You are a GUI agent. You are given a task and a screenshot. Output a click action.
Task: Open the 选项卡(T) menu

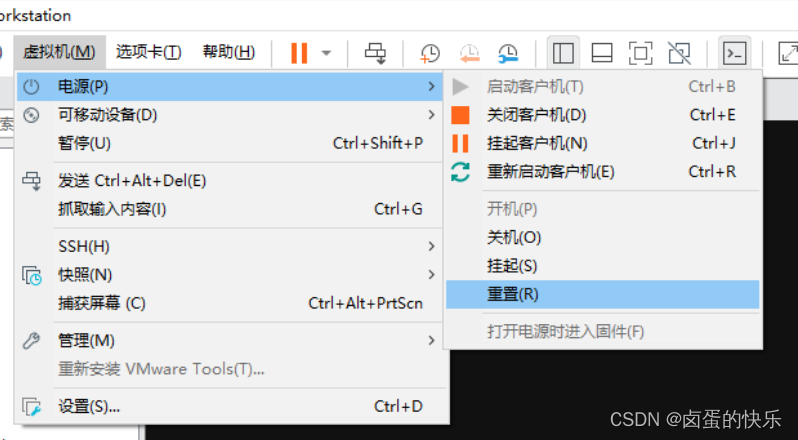point(149,52)
